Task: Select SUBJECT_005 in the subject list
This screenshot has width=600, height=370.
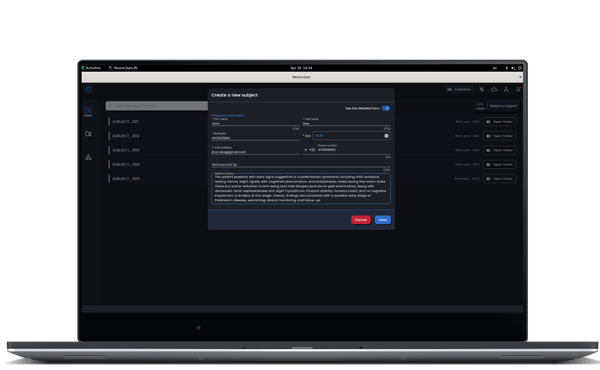Action: tap(126, 179)
